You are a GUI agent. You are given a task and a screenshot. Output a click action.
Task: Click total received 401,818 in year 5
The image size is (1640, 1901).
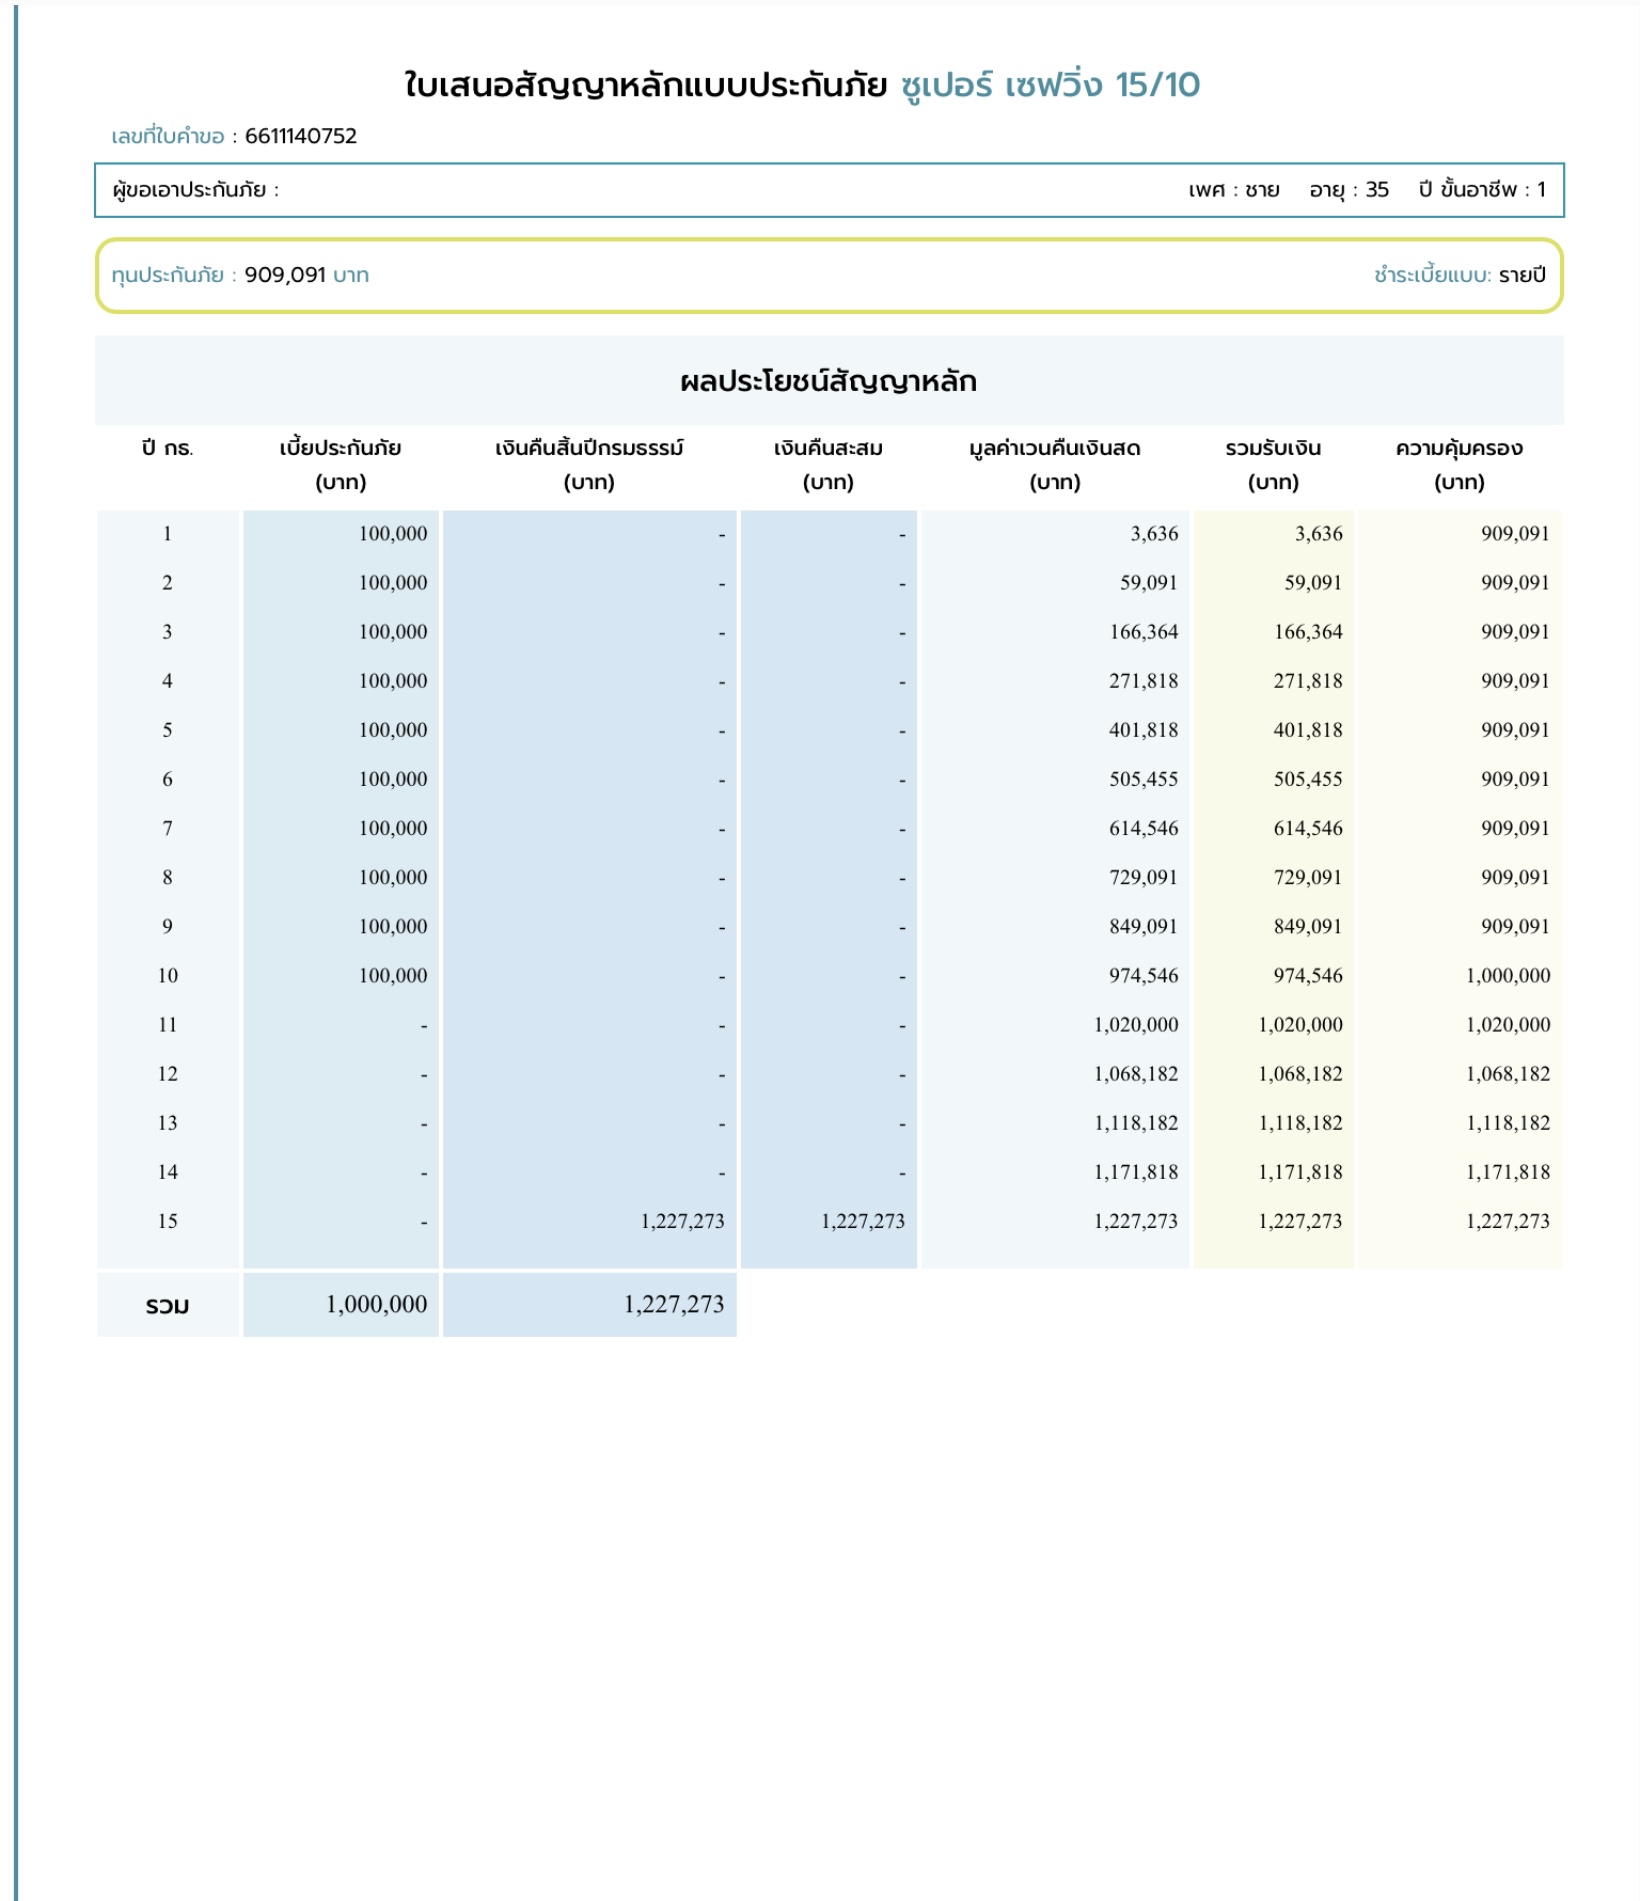click(1308, 730)
